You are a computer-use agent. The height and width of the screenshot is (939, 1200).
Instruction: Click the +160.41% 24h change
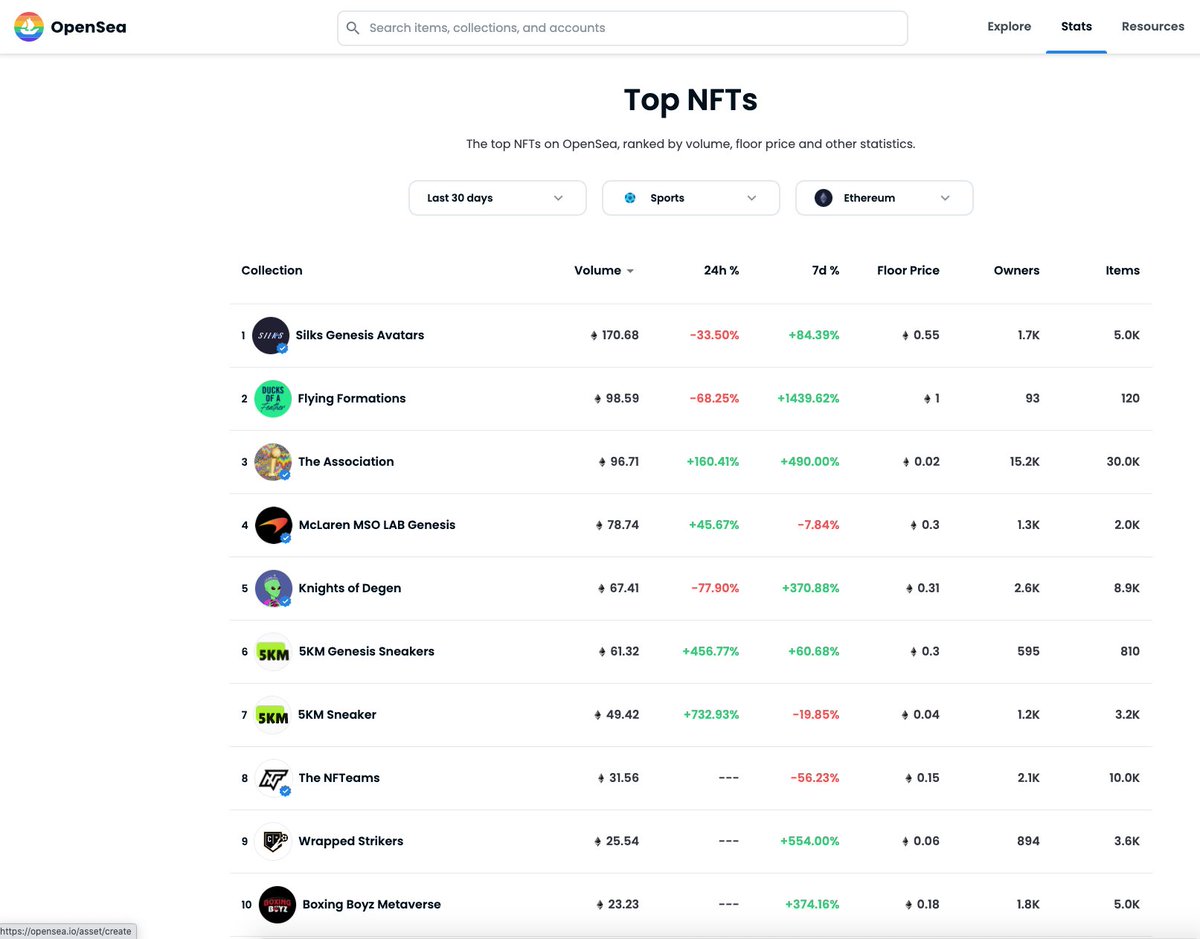click(713, 461)
